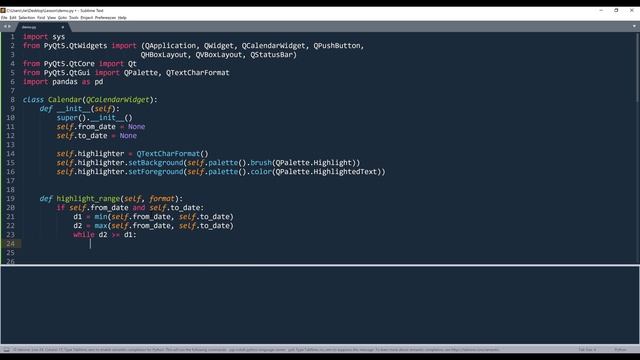The height and width of the screenshot is (360, 640).
Task: Click the word 'sys' on line 1
Action: (58, 37)
